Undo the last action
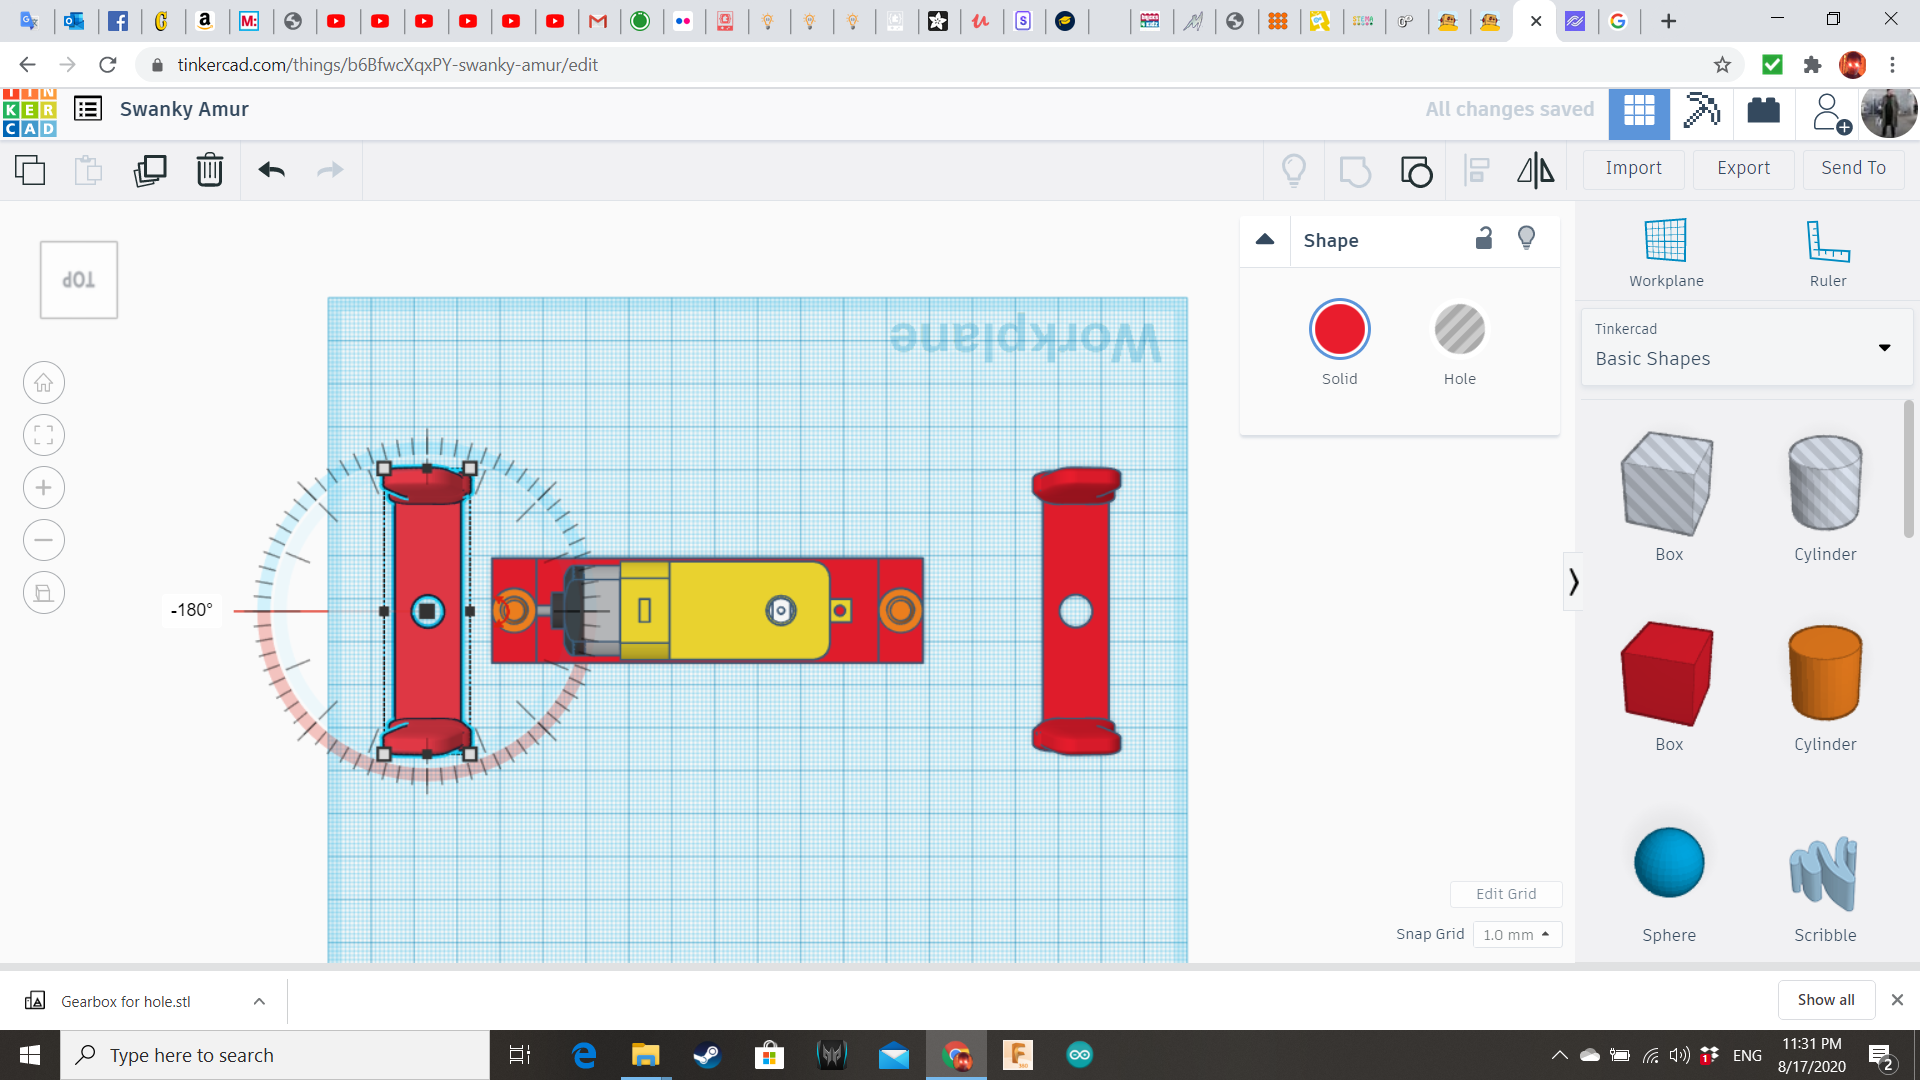1920x1080 pixels. point(270,170)
